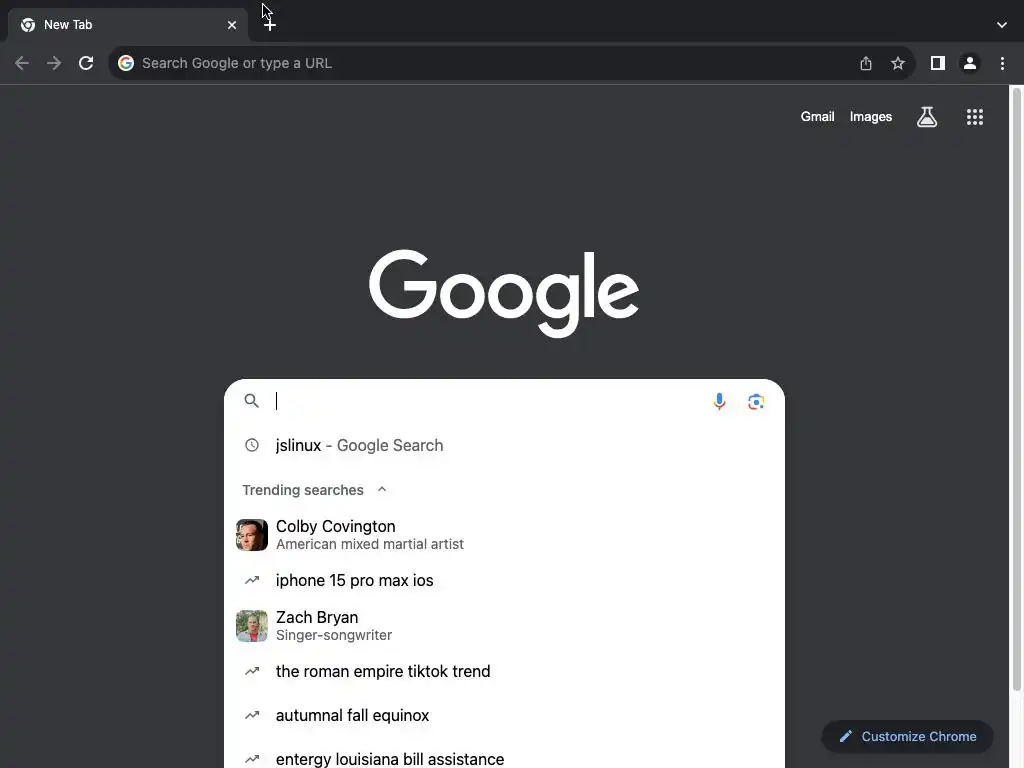Close the New Tab tab
The height and width of the screenshot is (768, 1024).
[x=232, y=25]
